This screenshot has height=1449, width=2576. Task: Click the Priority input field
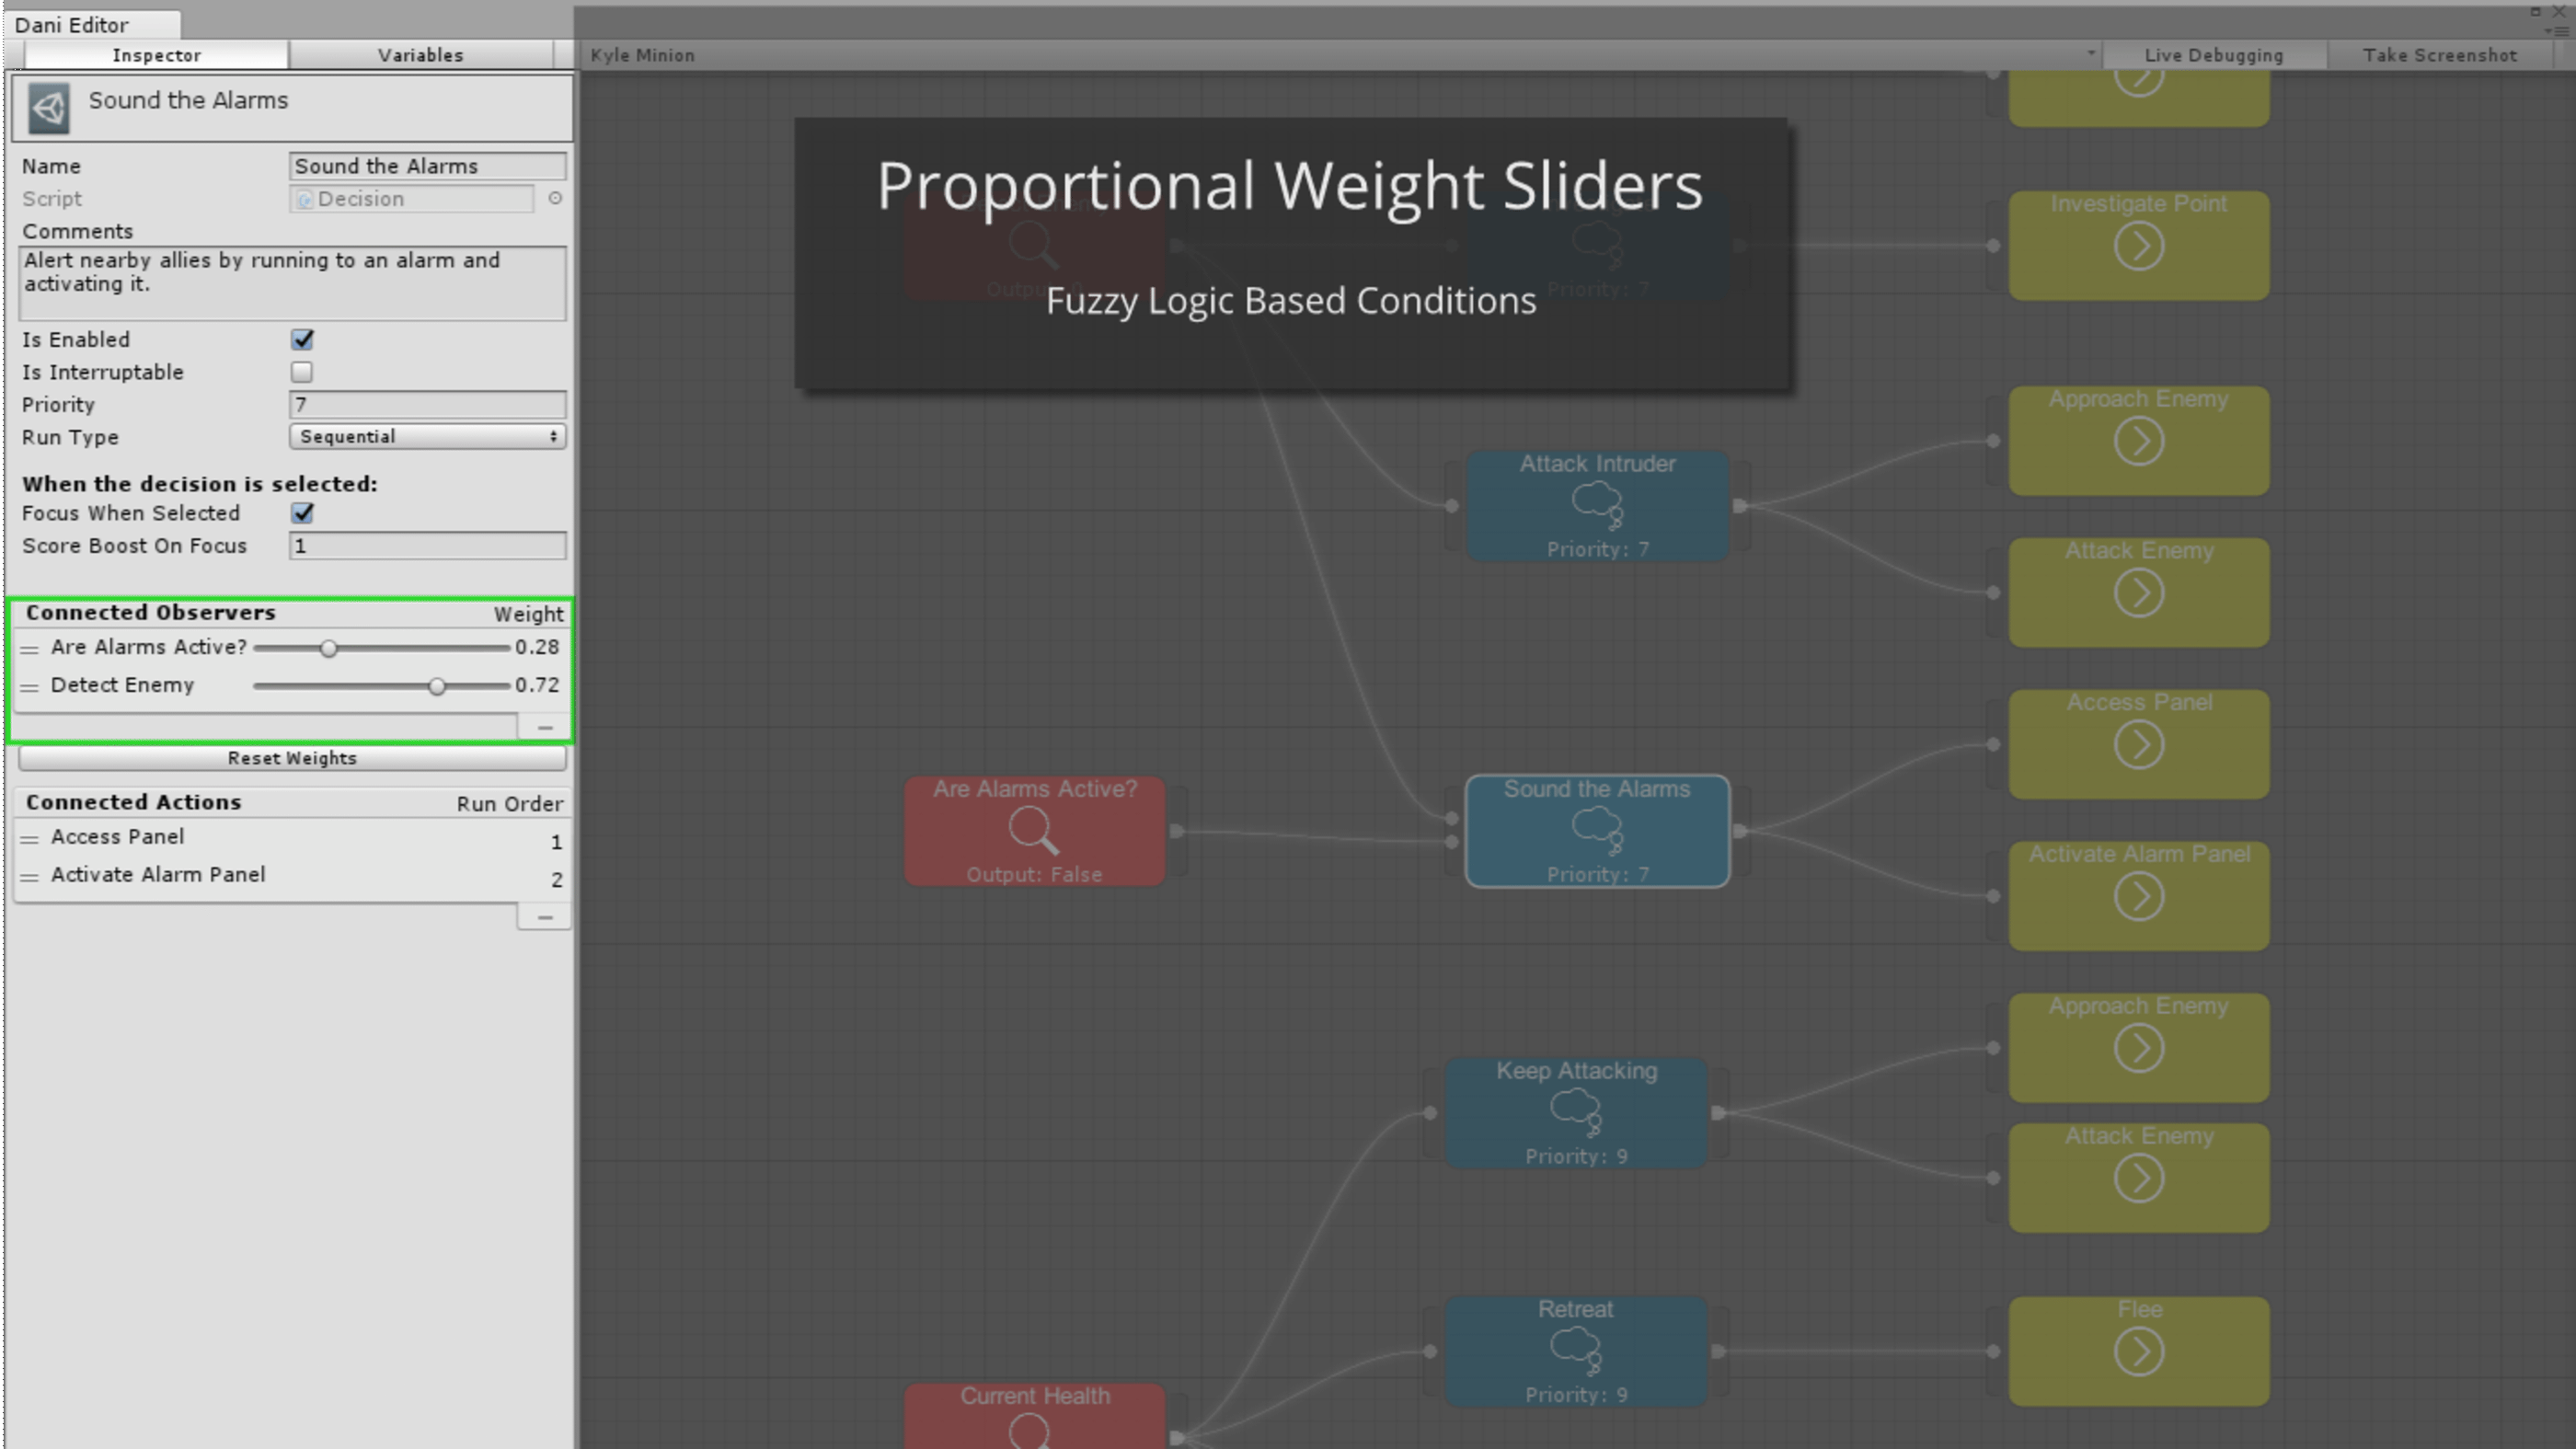[428, 404]
